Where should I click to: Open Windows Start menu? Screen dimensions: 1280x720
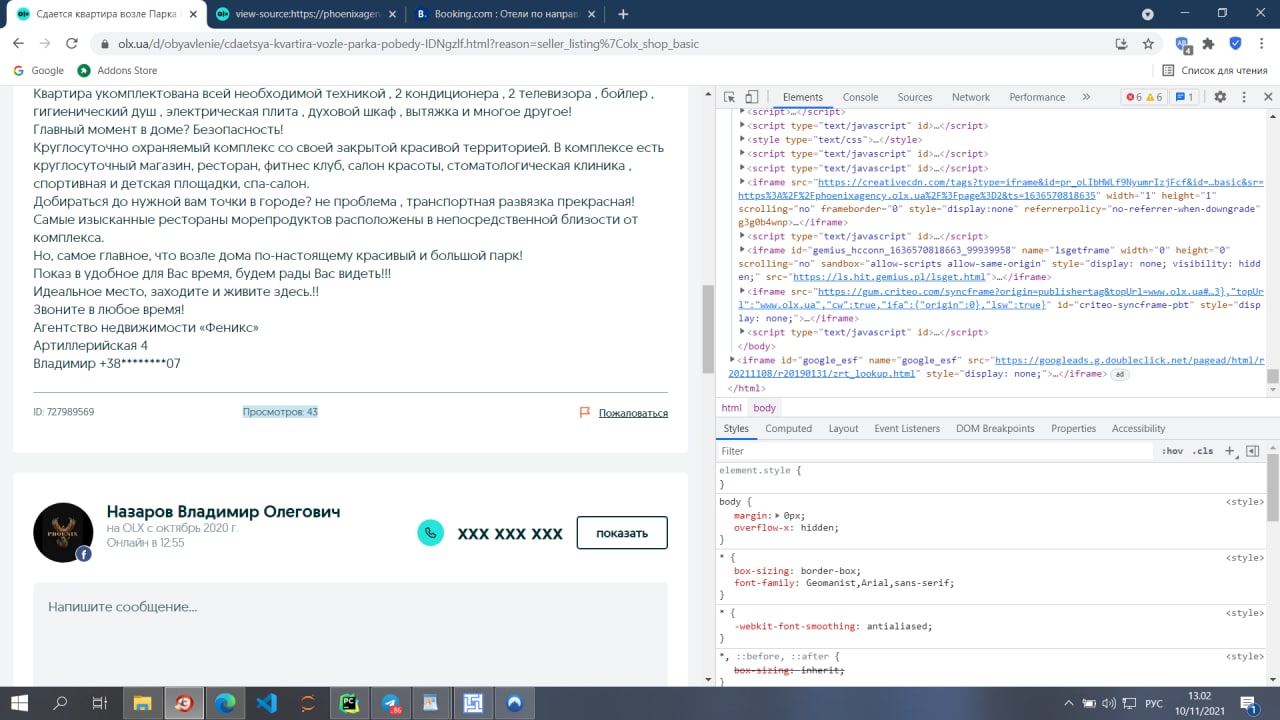pyautogui.click(x=20, y=703)
